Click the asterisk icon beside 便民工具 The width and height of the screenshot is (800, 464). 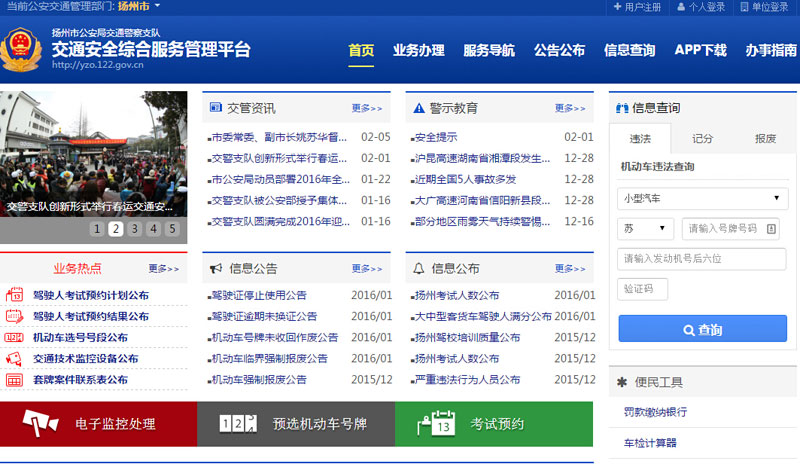[621, 382]
